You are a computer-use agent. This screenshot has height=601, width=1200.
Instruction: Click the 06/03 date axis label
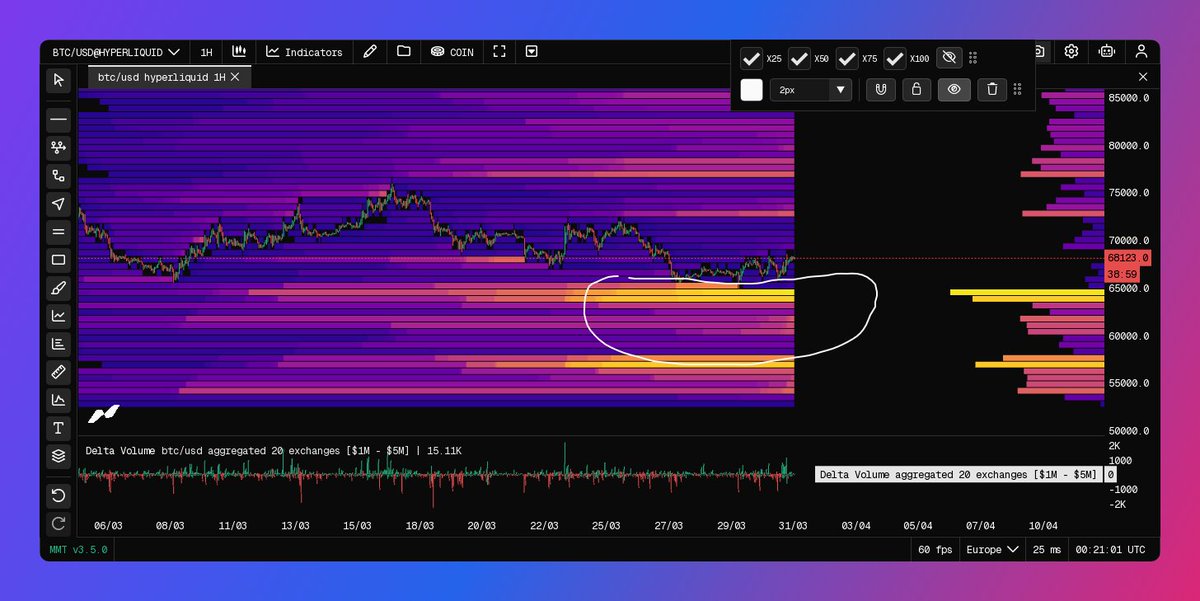108,525
